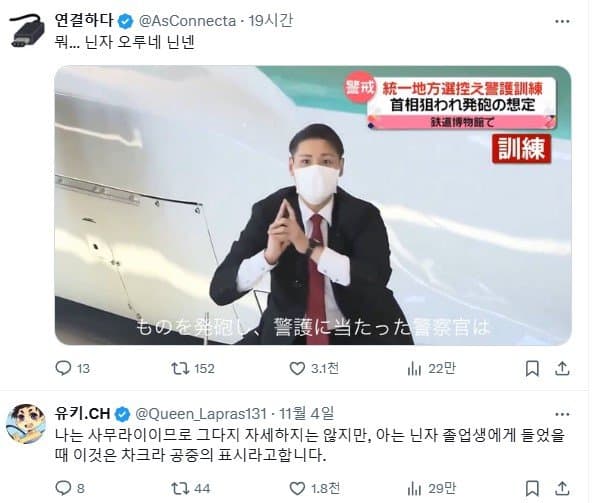This screenshot has width=595, height=503.
Task: Open the 11월 4일 timestamp link
Action: (307, 413)
